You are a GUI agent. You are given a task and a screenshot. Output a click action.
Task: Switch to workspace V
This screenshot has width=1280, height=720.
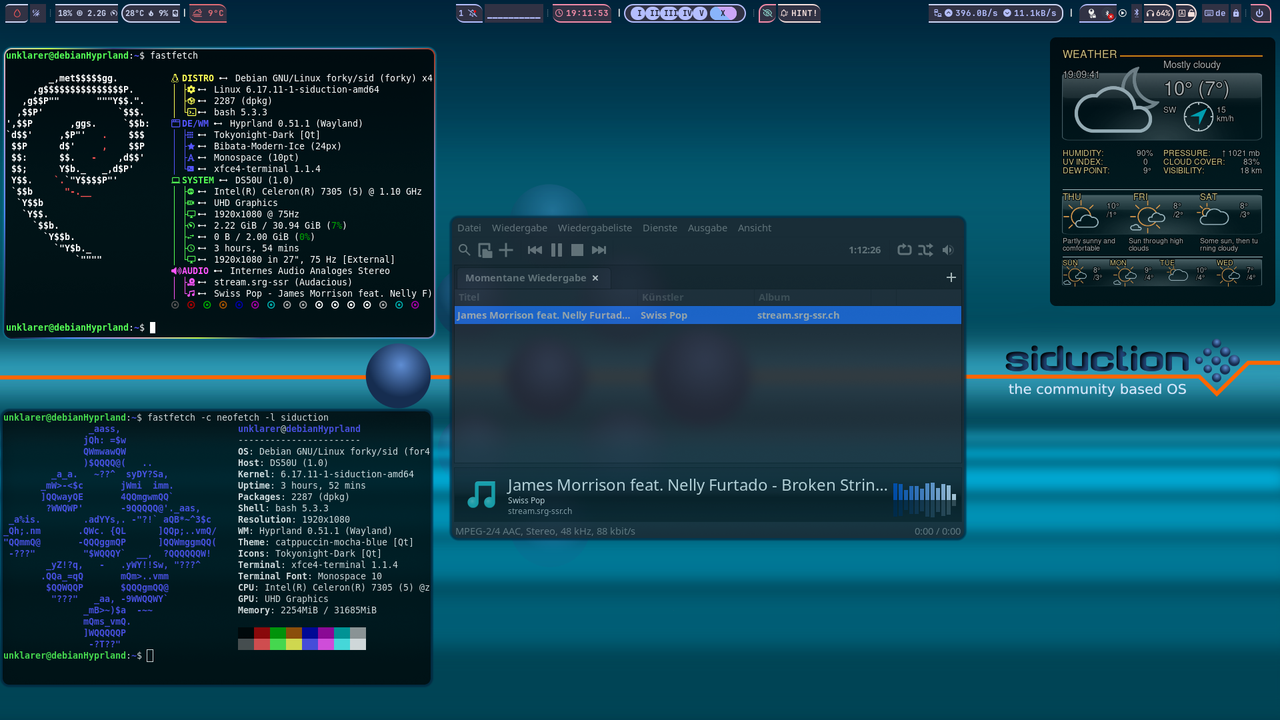[700, 13]
